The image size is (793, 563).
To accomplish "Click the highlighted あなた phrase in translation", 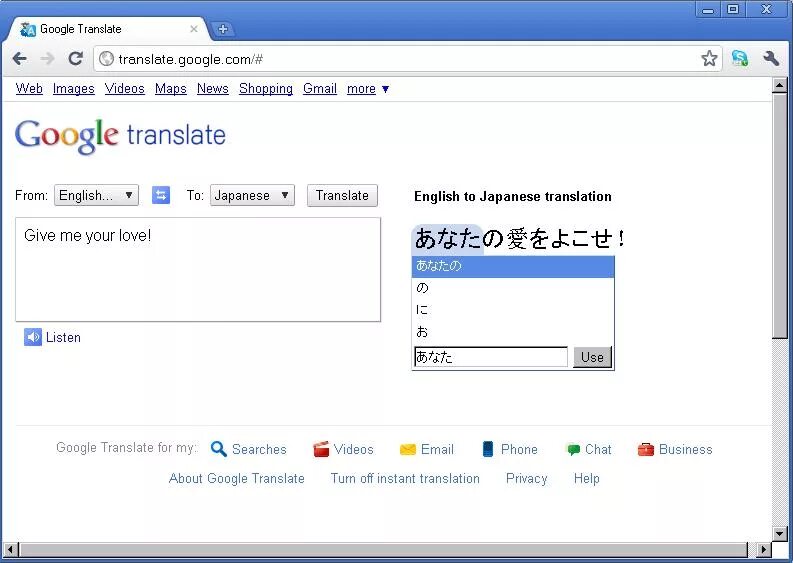I will [x=448, y=239].
